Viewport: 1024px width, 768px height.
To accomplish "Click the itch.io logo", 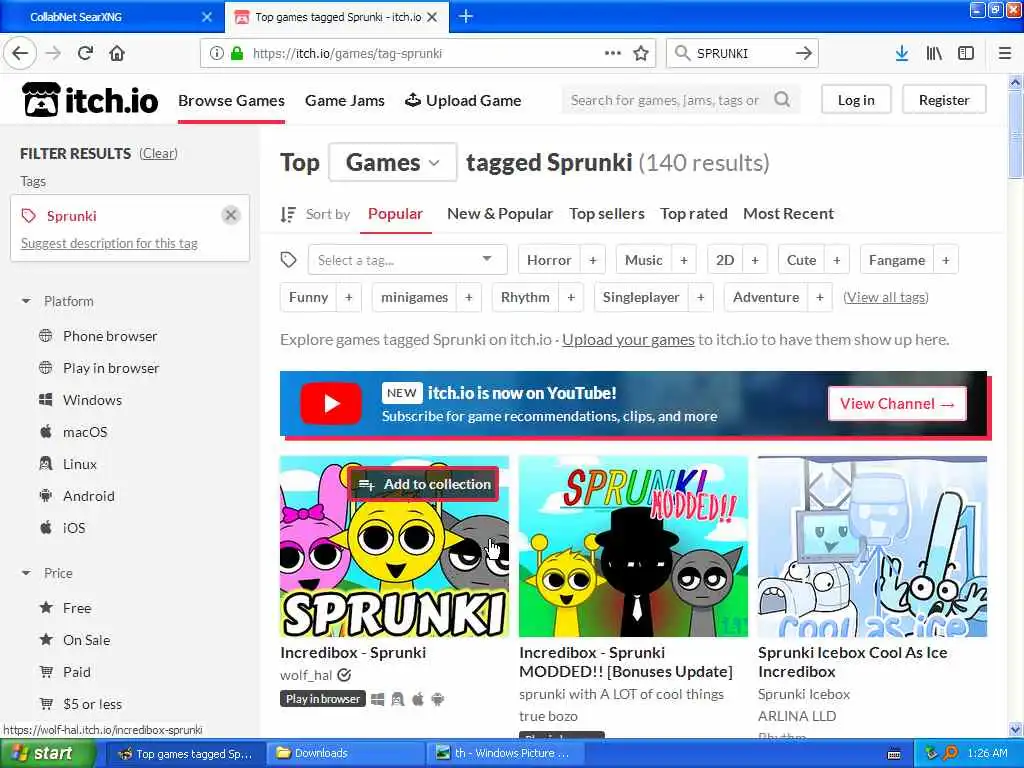I will click(x=91, y=100).
